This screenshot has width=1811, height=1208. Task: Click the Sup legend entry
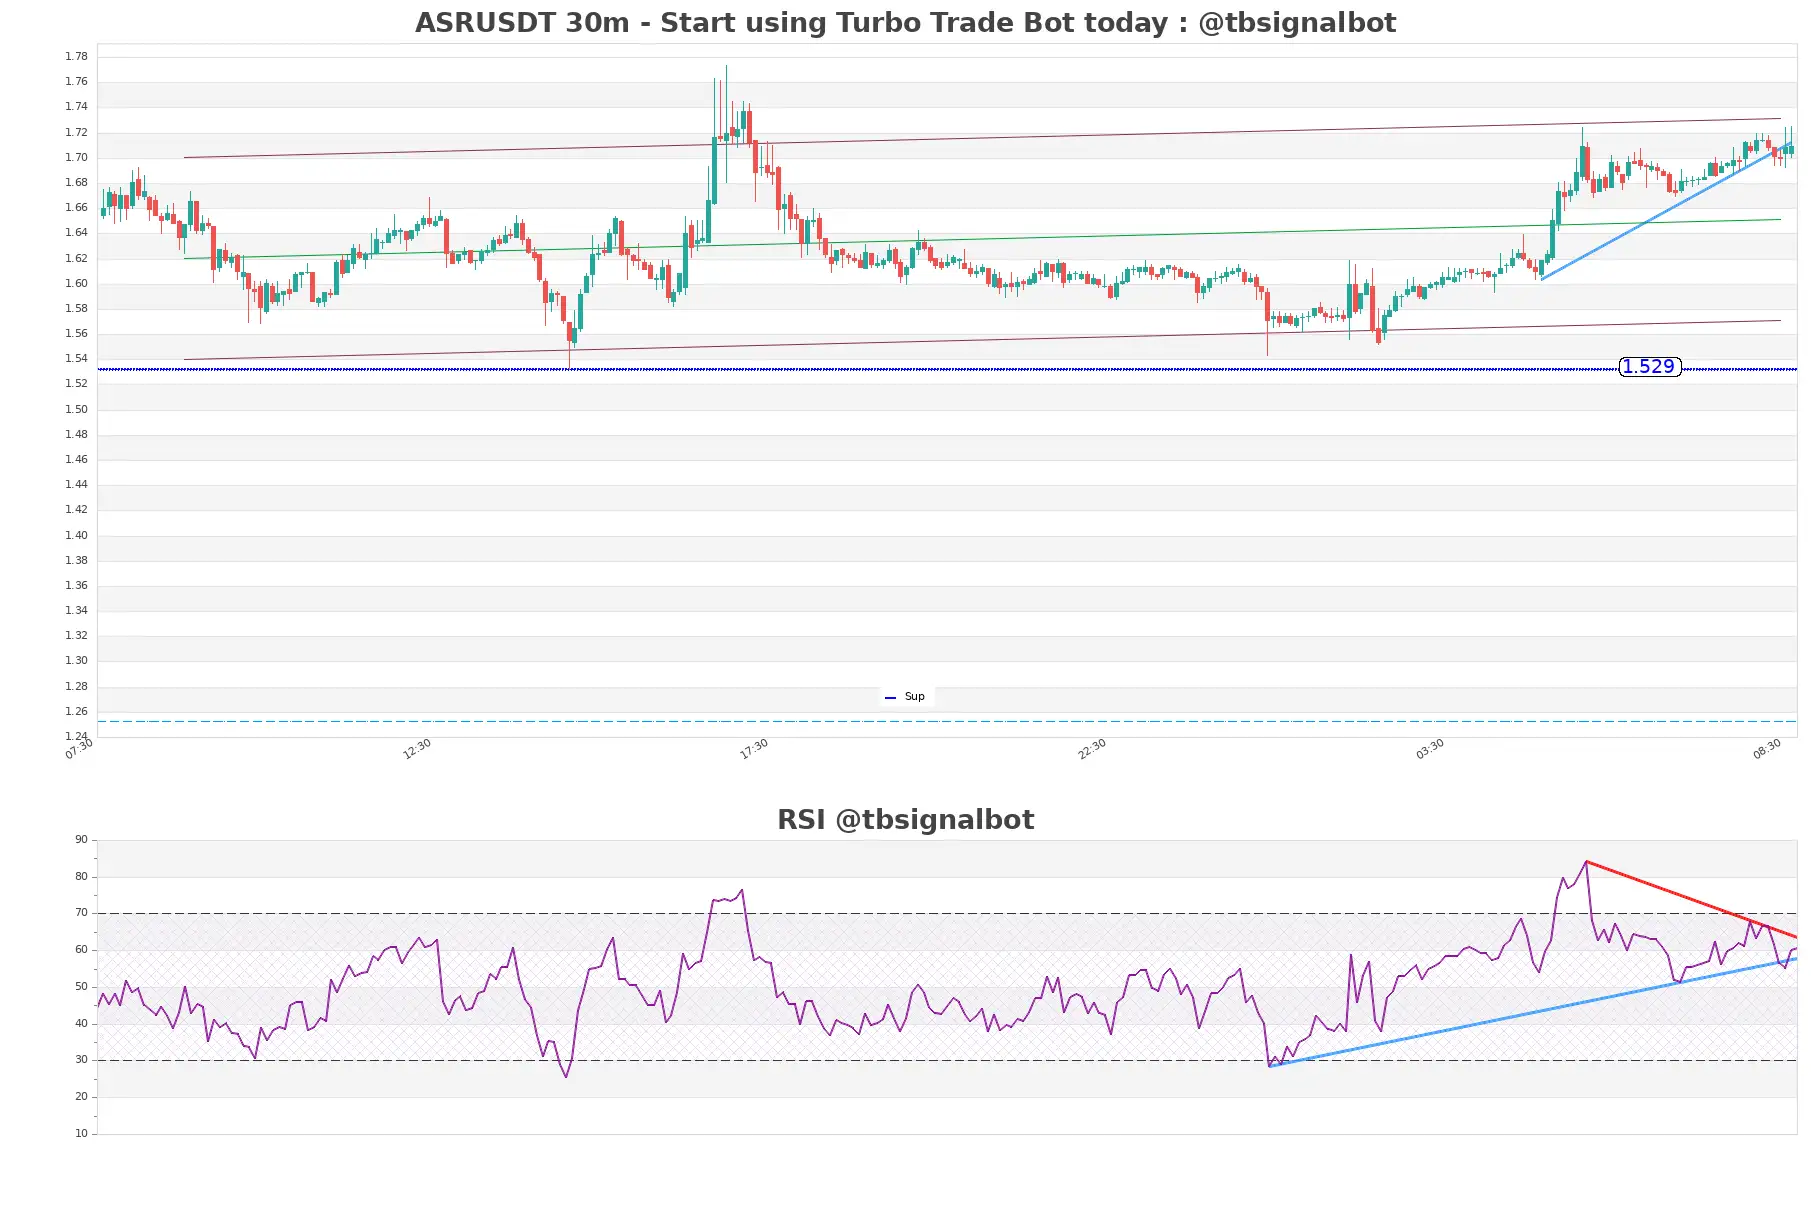point(906,697)
